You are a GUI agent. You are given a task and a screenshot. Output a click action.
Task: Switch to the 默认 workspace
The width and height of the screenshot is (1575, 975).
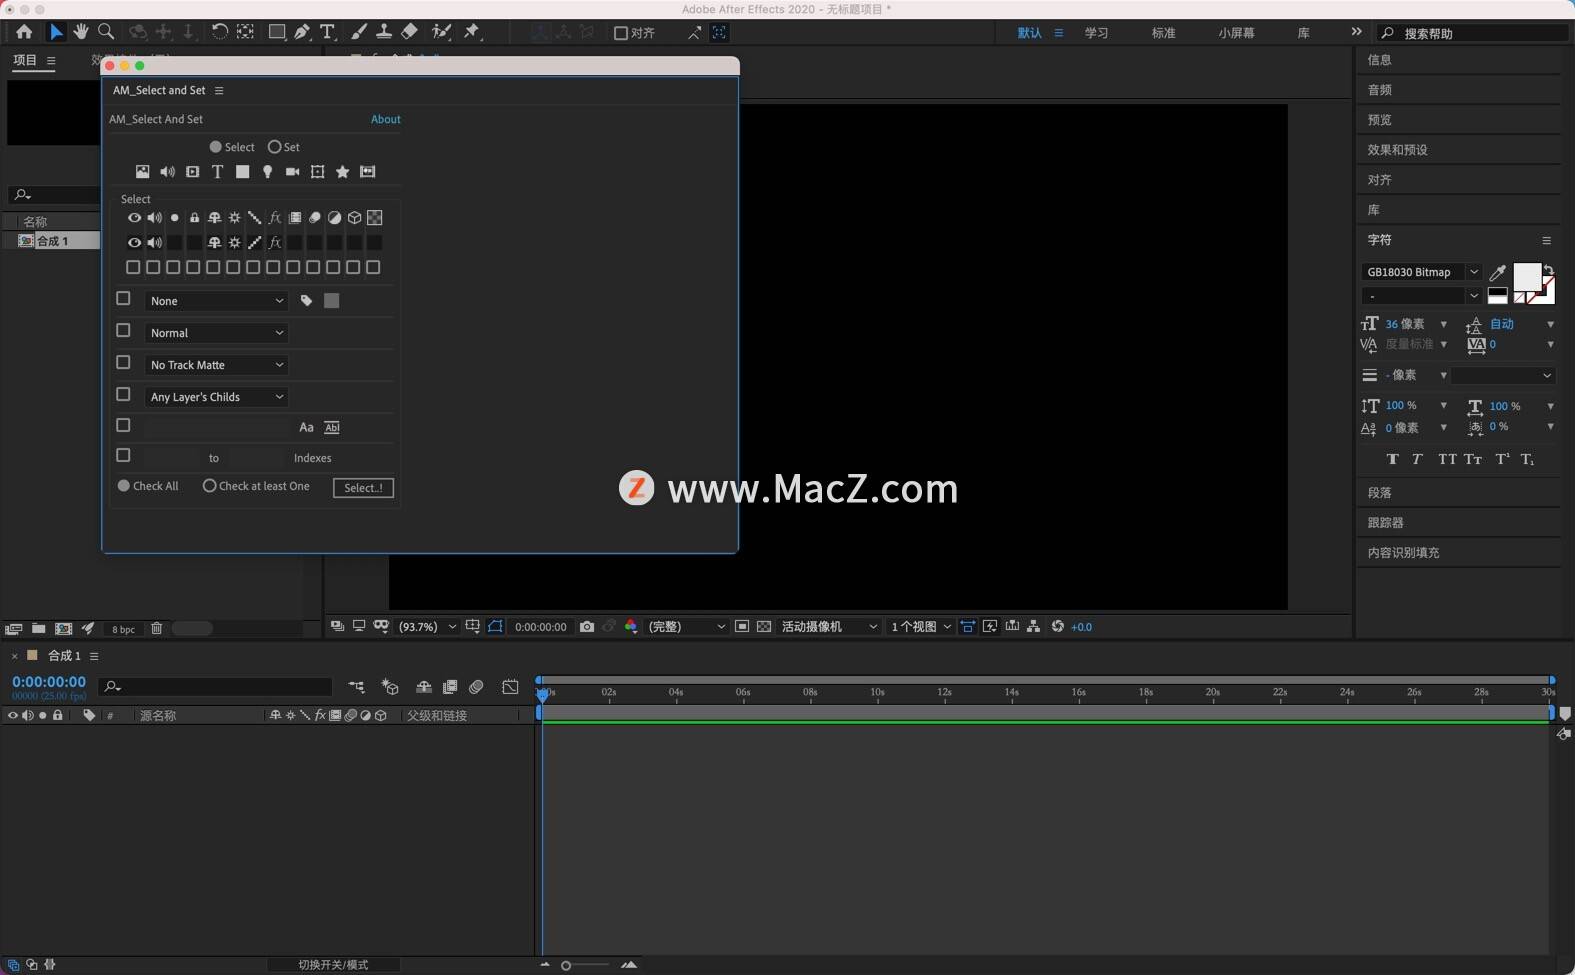click(x=1029, y=33)
